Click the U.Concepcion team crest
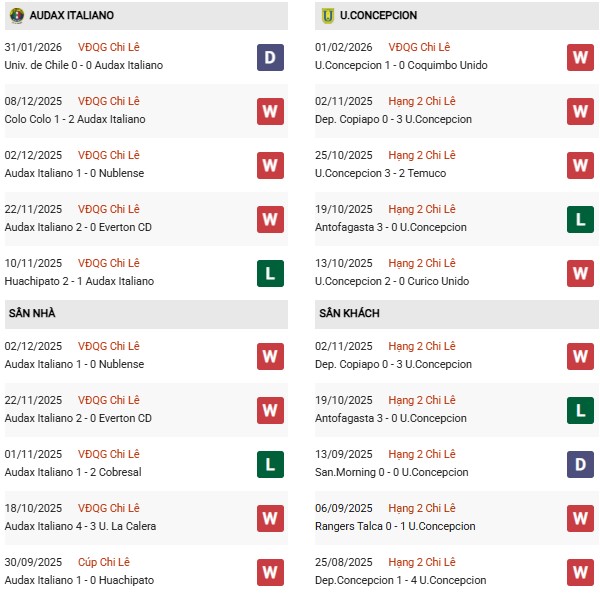This screenshot has width=600, height=594. coord(326,16)
